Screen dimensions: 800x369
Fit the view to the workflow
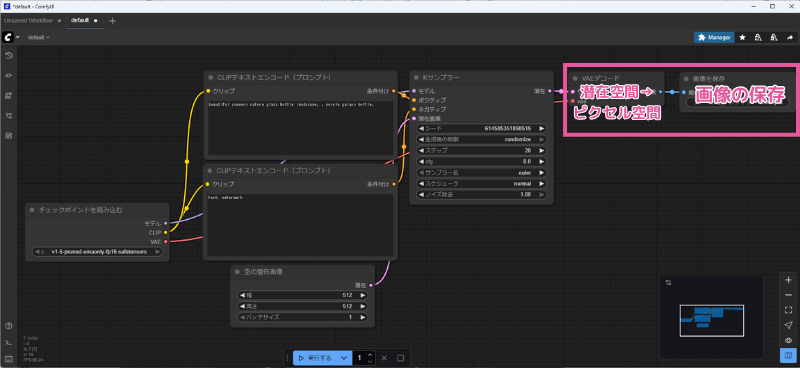point(788,310)
